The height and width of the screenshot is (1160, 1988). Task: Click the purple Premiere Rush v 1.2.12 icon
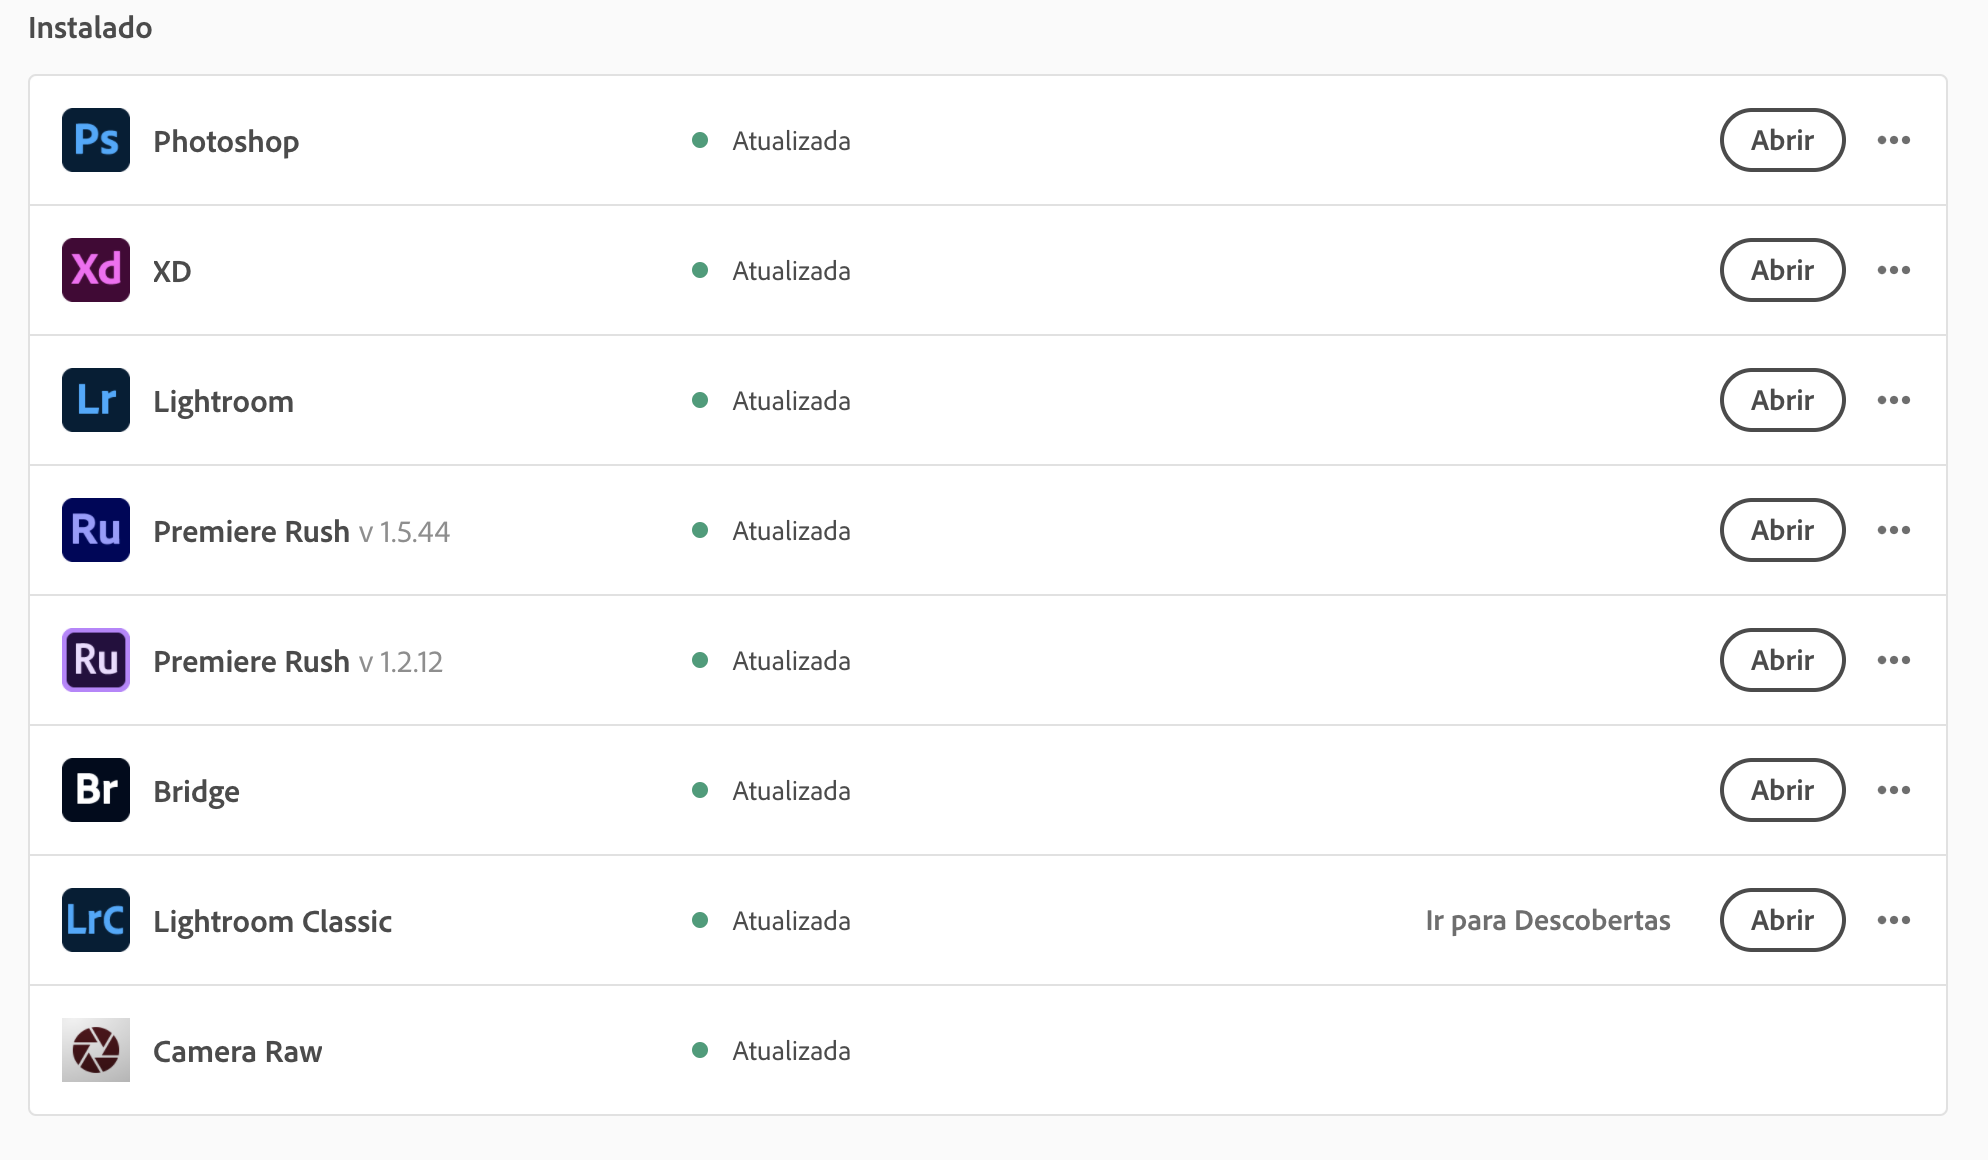(95, 660)
